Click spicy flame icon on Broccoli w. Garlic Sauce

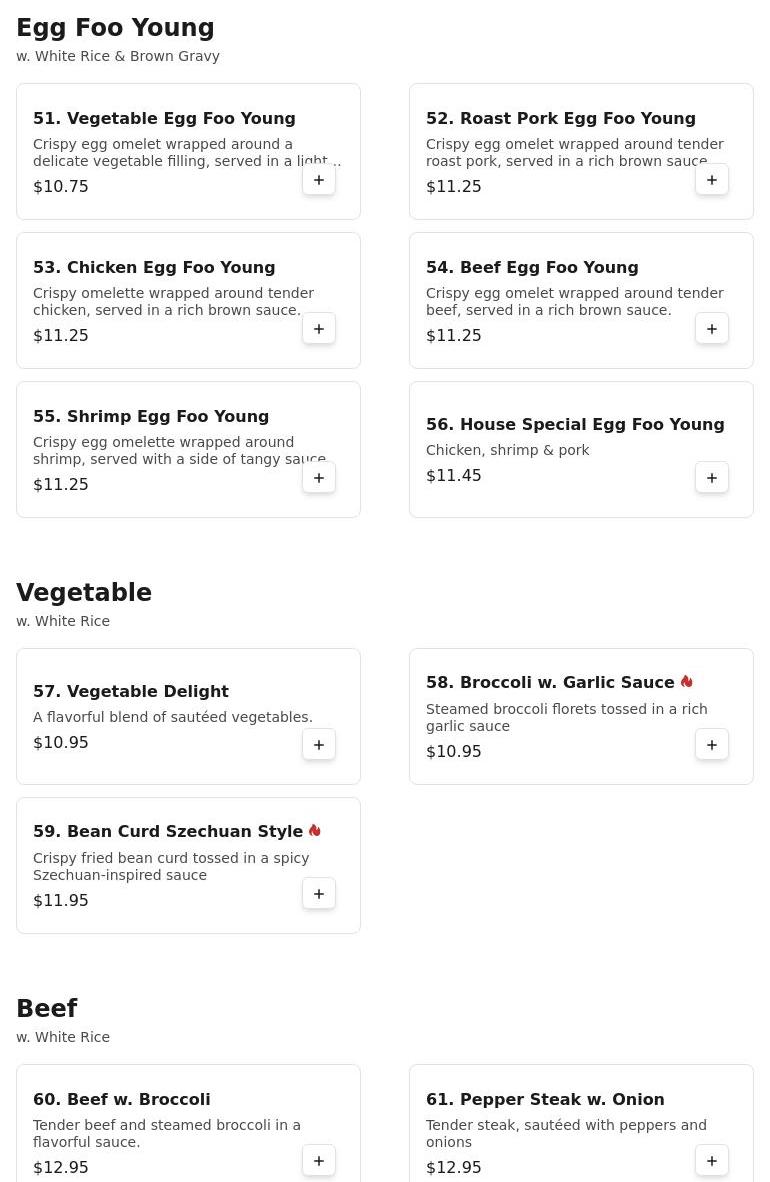687,682
